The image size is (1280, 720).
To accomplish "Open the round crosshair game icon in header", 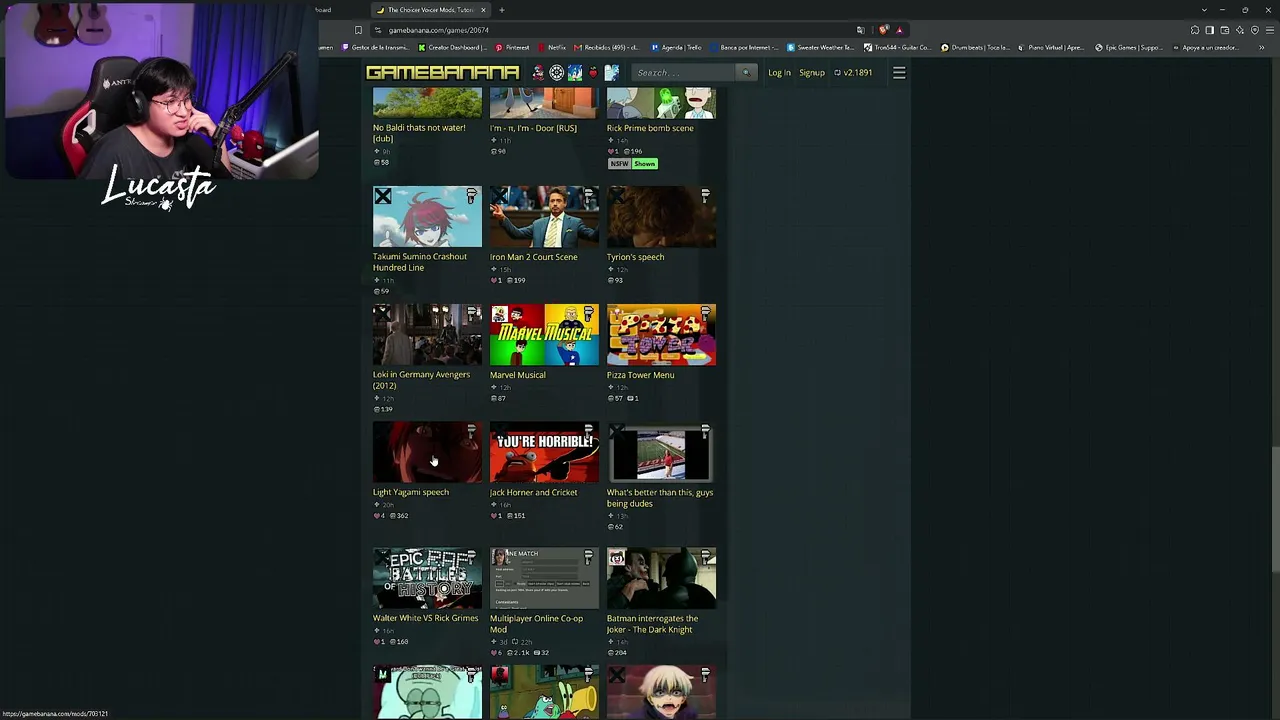I will pyautogui.click(x=556, y=73).
